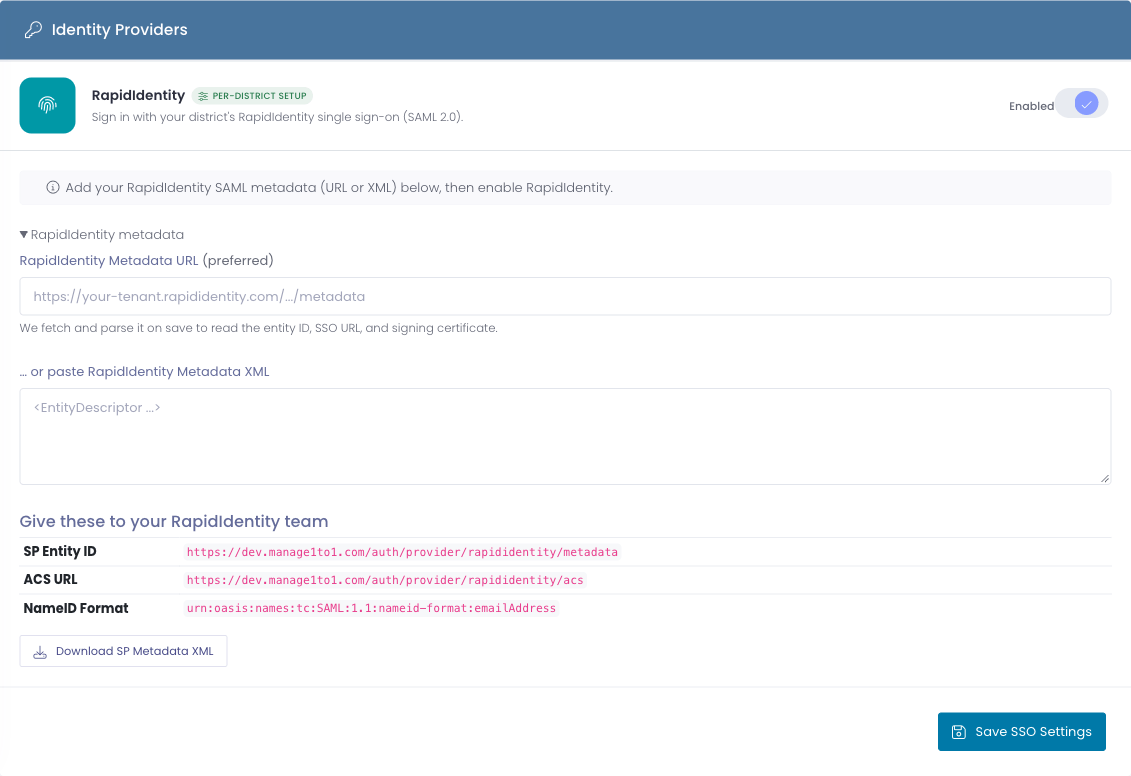
Task: Select the ACS URL value
Action: [384, 581]
